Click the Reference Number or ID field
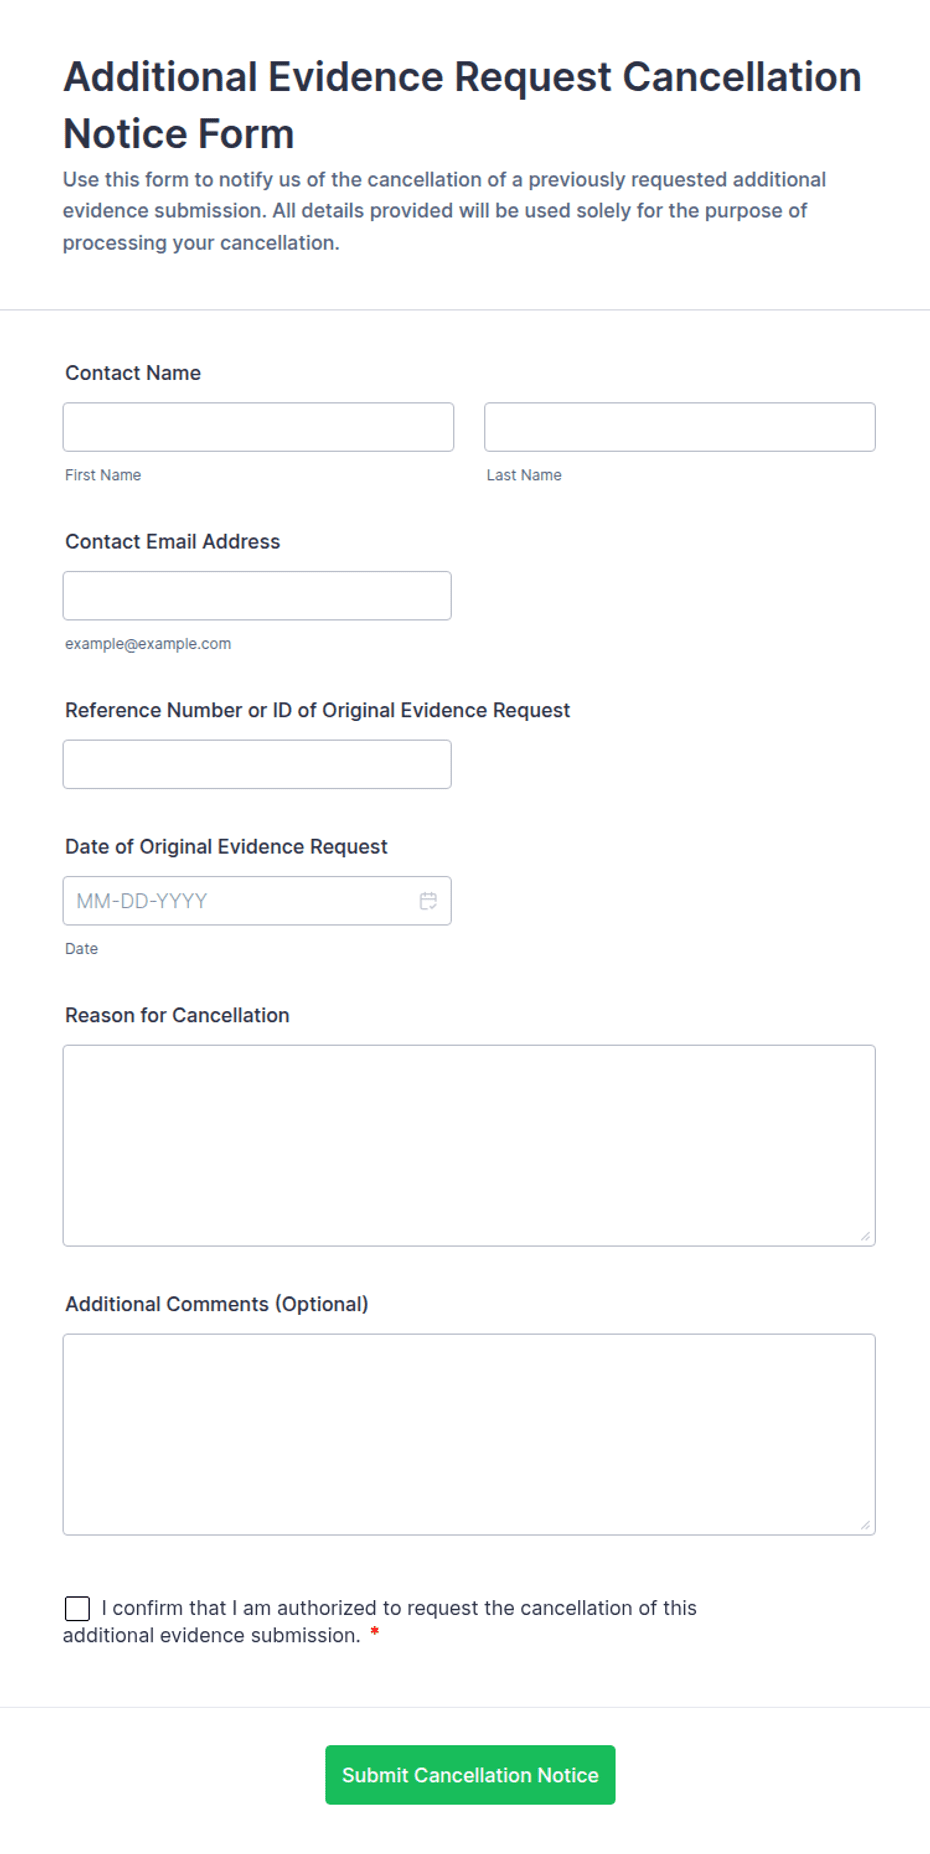Viewport: 930px width, 1854px height. pyautogui.click(x=257, y=764)
